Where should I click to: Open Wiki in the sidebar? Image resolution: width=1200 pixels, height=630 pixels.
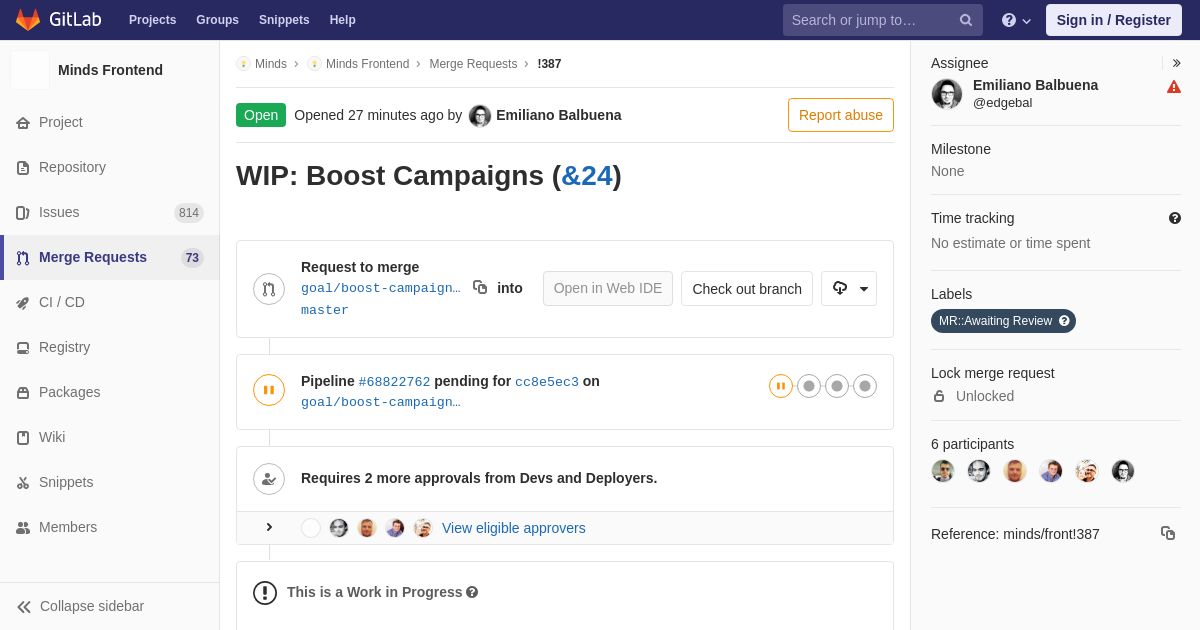(x=110, y=437)
